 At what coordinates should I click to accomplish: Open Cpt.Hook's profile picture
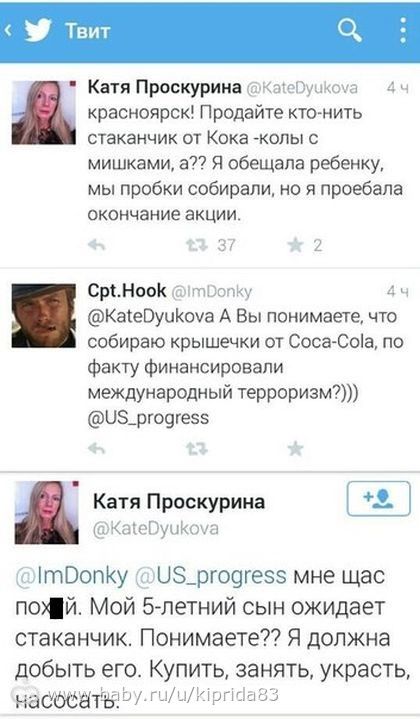tap(44, 315)
